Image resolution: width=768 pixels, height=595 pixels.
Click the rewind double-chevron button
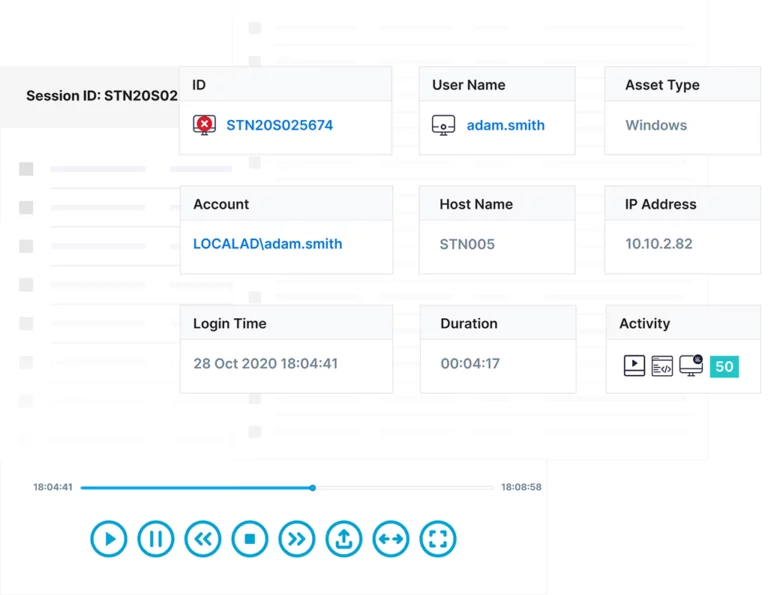pos(203,540)
